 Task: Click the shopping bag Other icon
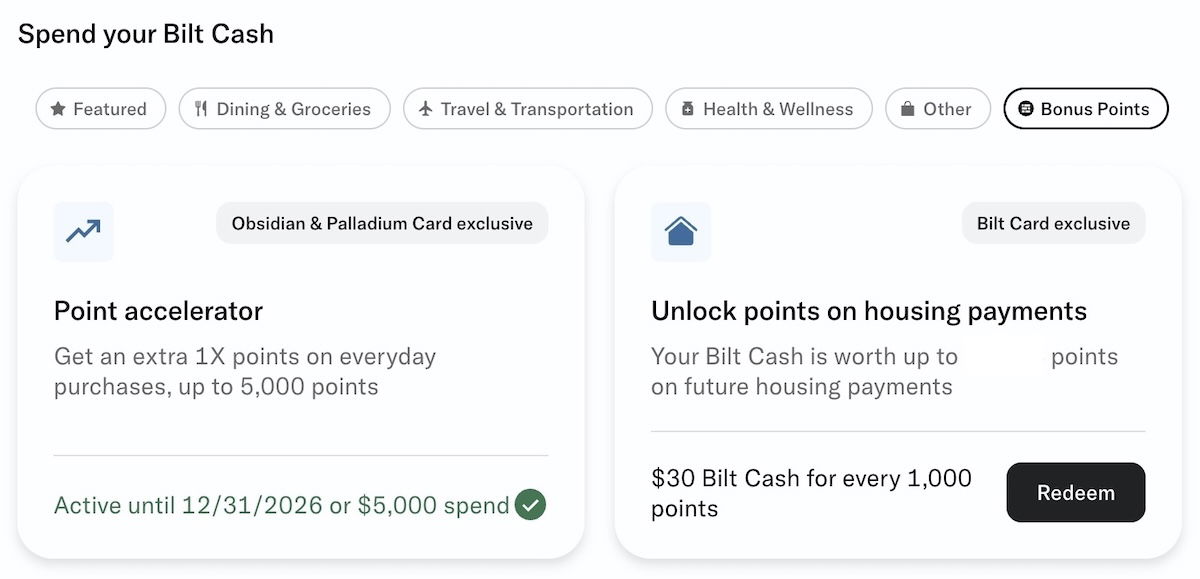[x=908, y=109]
